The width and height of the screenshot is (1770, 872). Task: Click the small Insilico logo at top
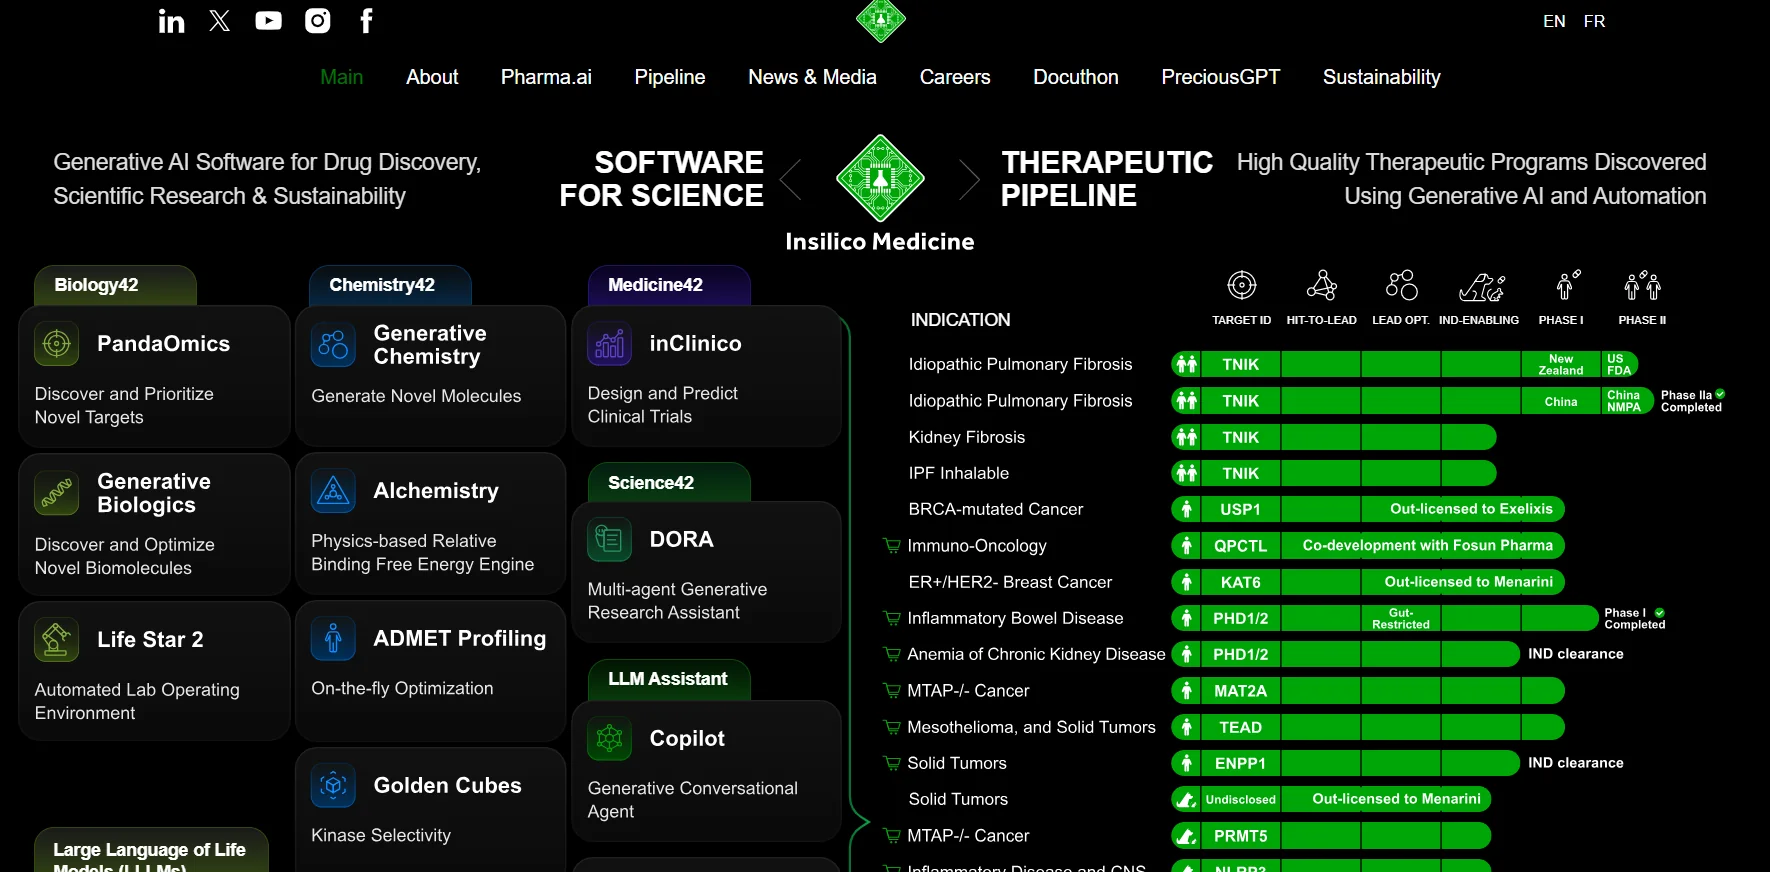(881, 20)
